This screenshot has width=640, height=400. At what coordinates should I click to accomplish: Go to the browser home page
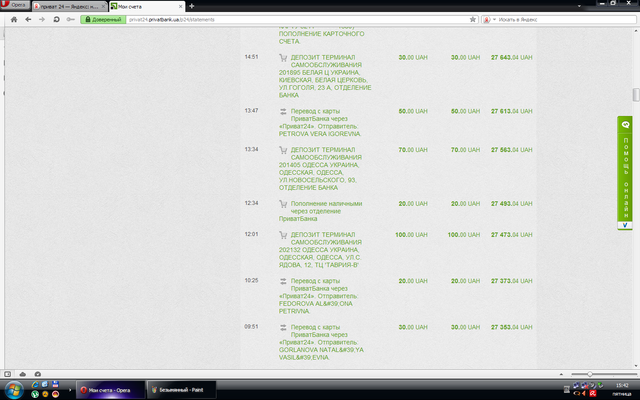pos(14,19)
